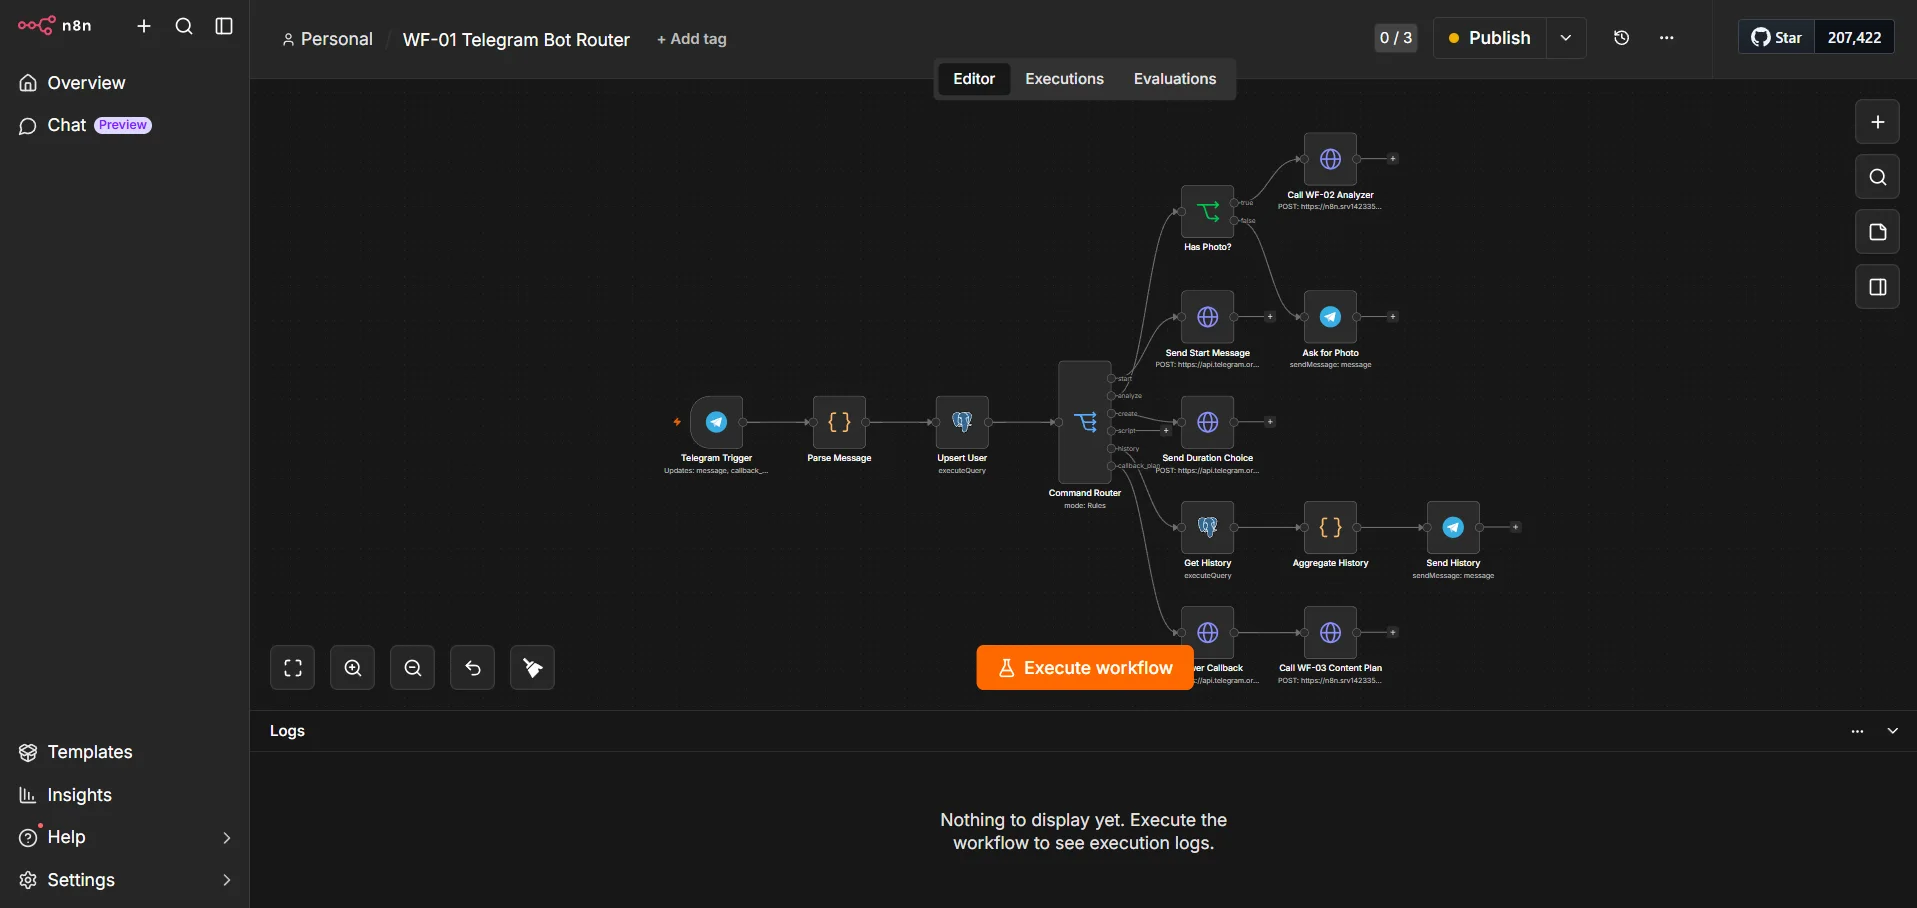Zoom in on canvas
This screenshot has height=908, width=1917.
352,668
